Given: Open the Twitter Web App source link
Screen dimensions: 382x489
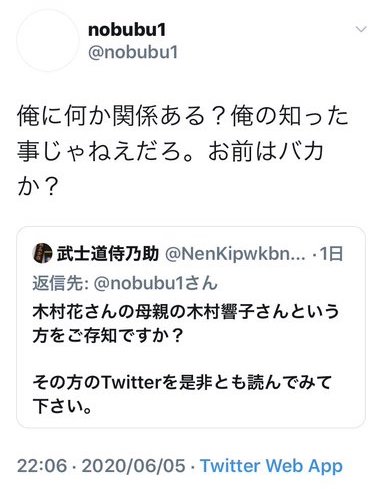Looking at the screenshot, I should (x=271, y=466).
